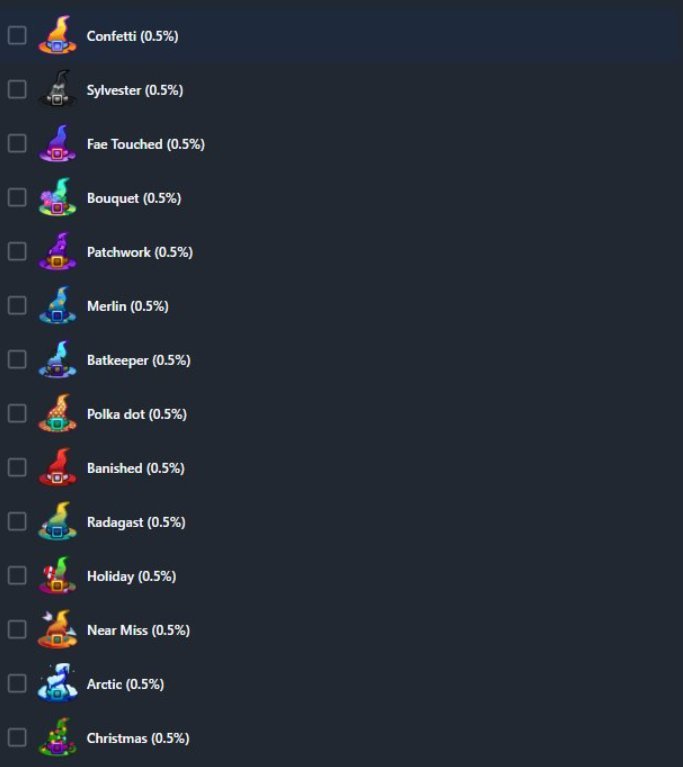
Task: Click the Radagast gradient hat icon
Action: click(58, 521)
